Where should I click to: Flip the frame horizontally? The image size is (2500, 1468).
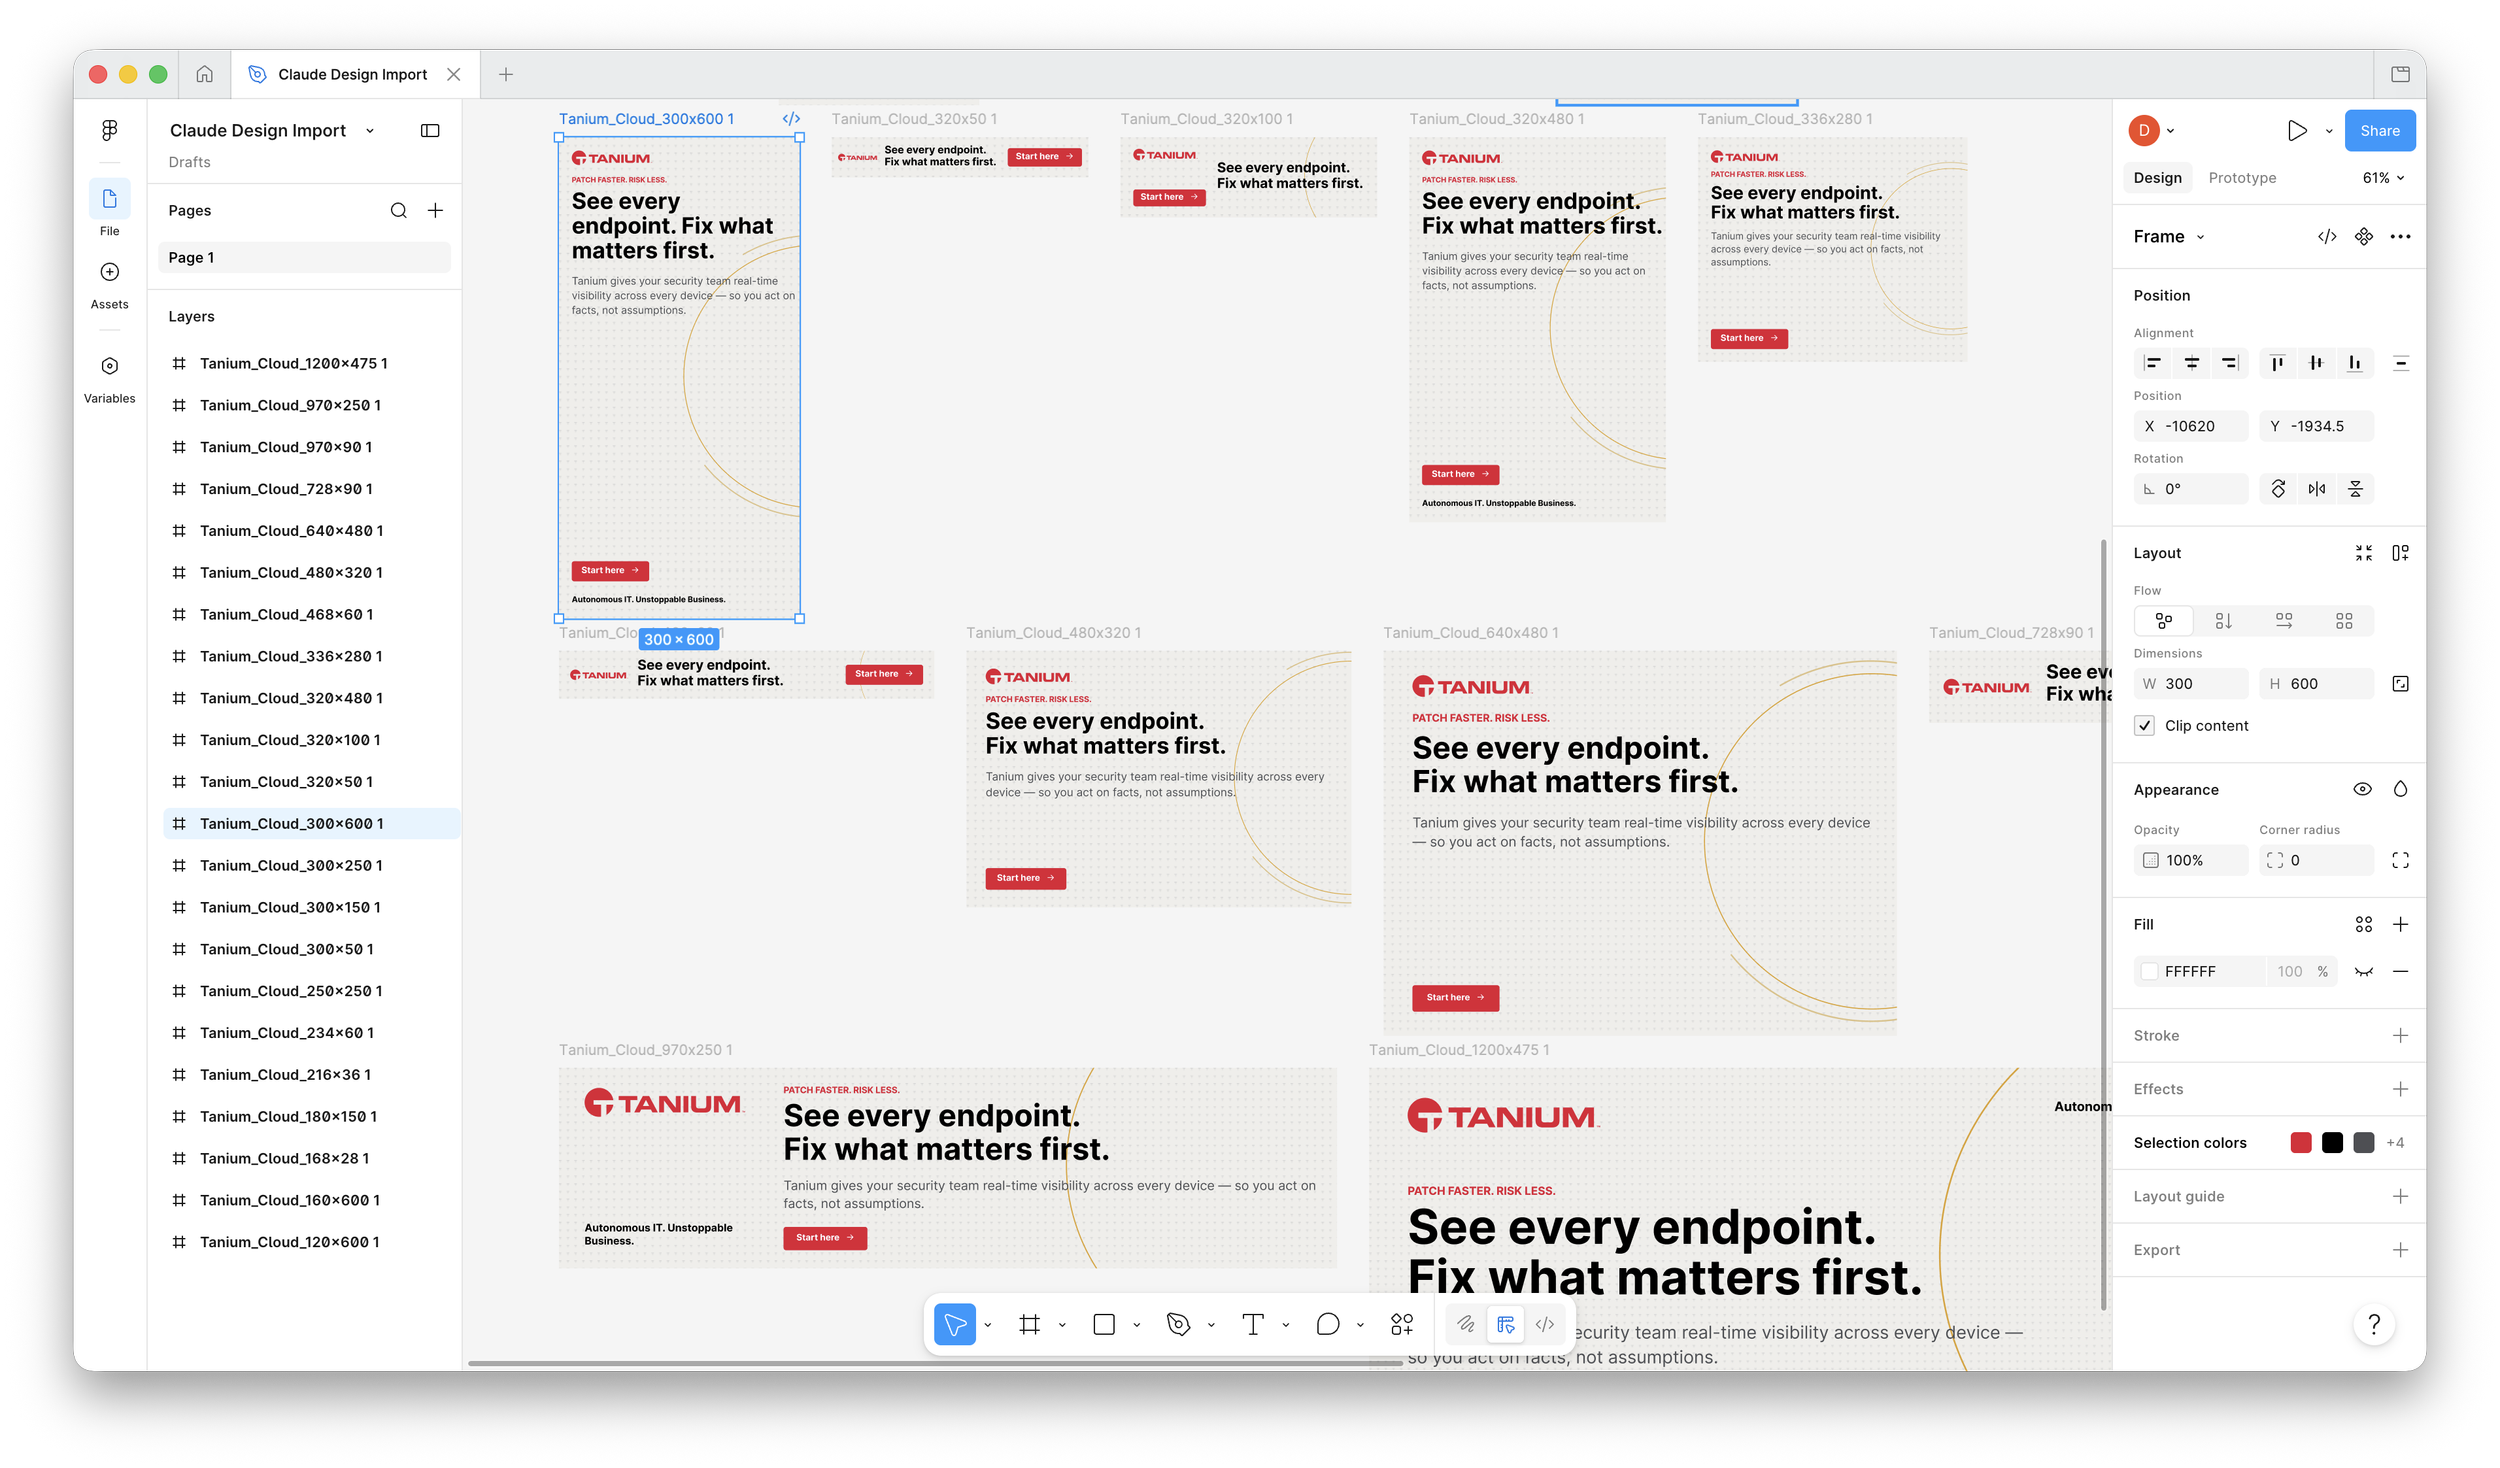click(x=2316, y=489)
